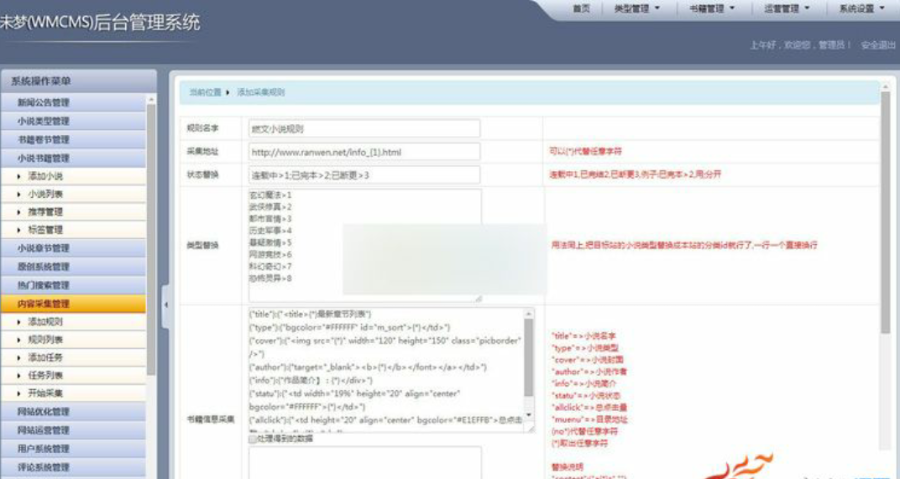900x479 pixels.
Task: Expand 用户系统管理 in sidebar
Action: 73,448
